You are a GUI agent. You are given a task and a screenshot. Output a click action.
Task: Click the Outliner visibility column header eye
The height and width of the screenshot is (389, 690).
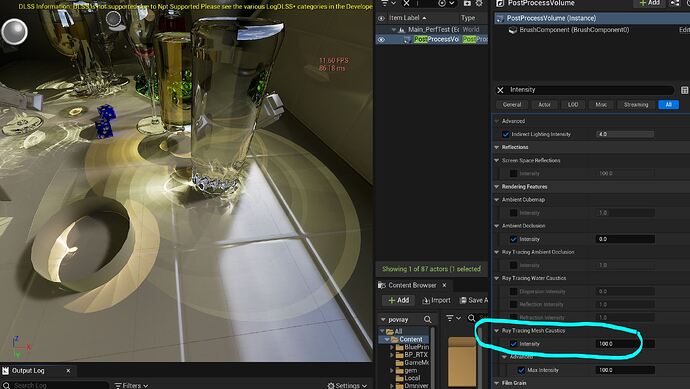pyautogui.click(x=381, y=18)
